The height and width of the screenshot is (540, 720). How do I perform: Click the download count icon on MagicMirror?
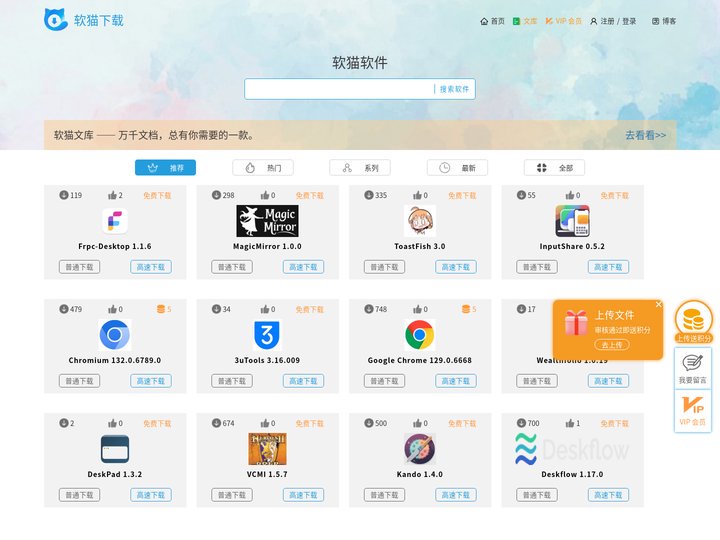[216, 195]
